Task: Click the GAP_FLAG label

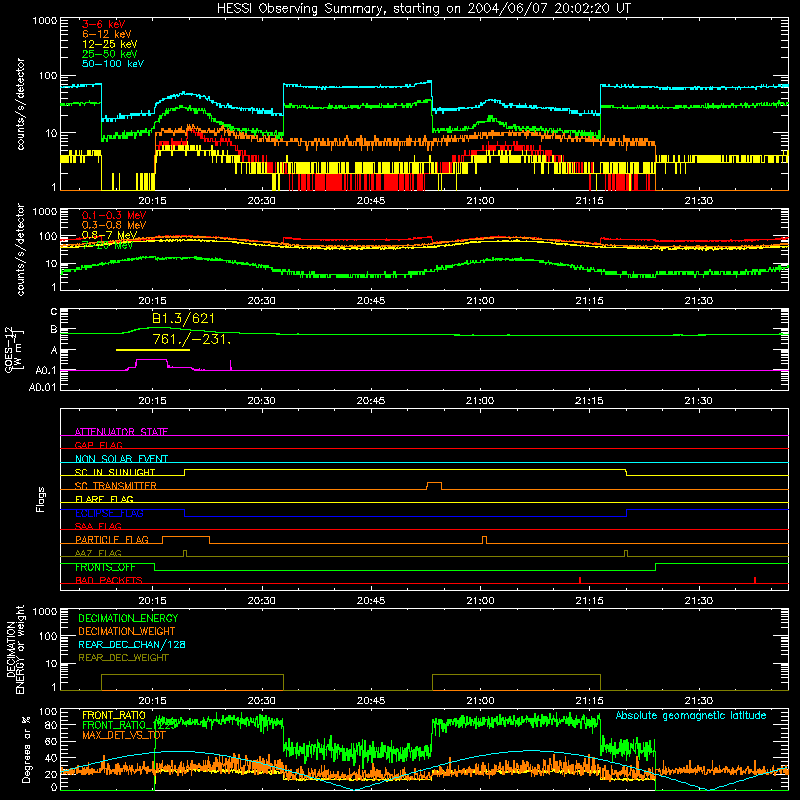Action: point(98,445)
